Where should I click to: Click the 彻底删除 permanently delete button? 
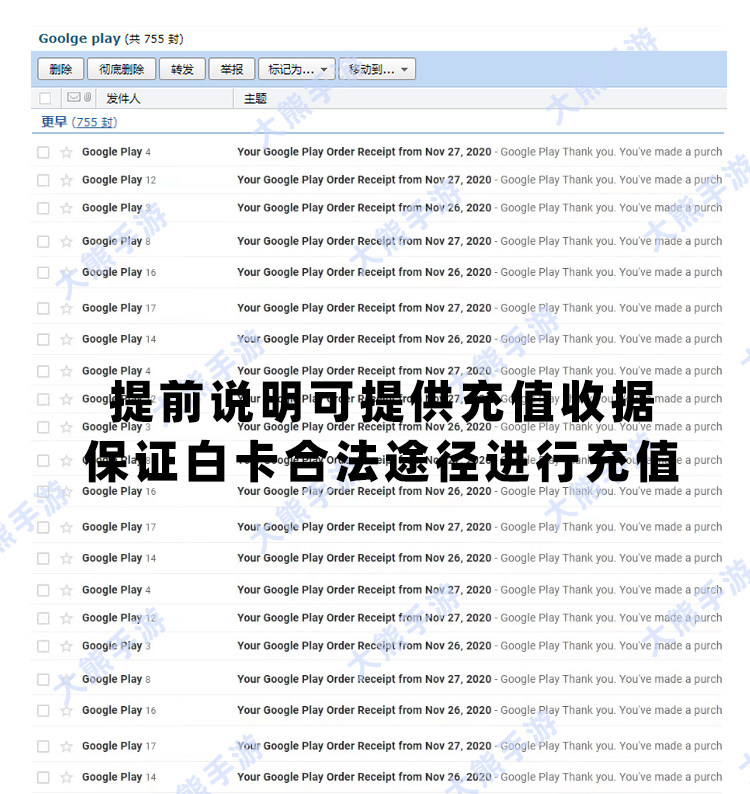pos(121,69)
